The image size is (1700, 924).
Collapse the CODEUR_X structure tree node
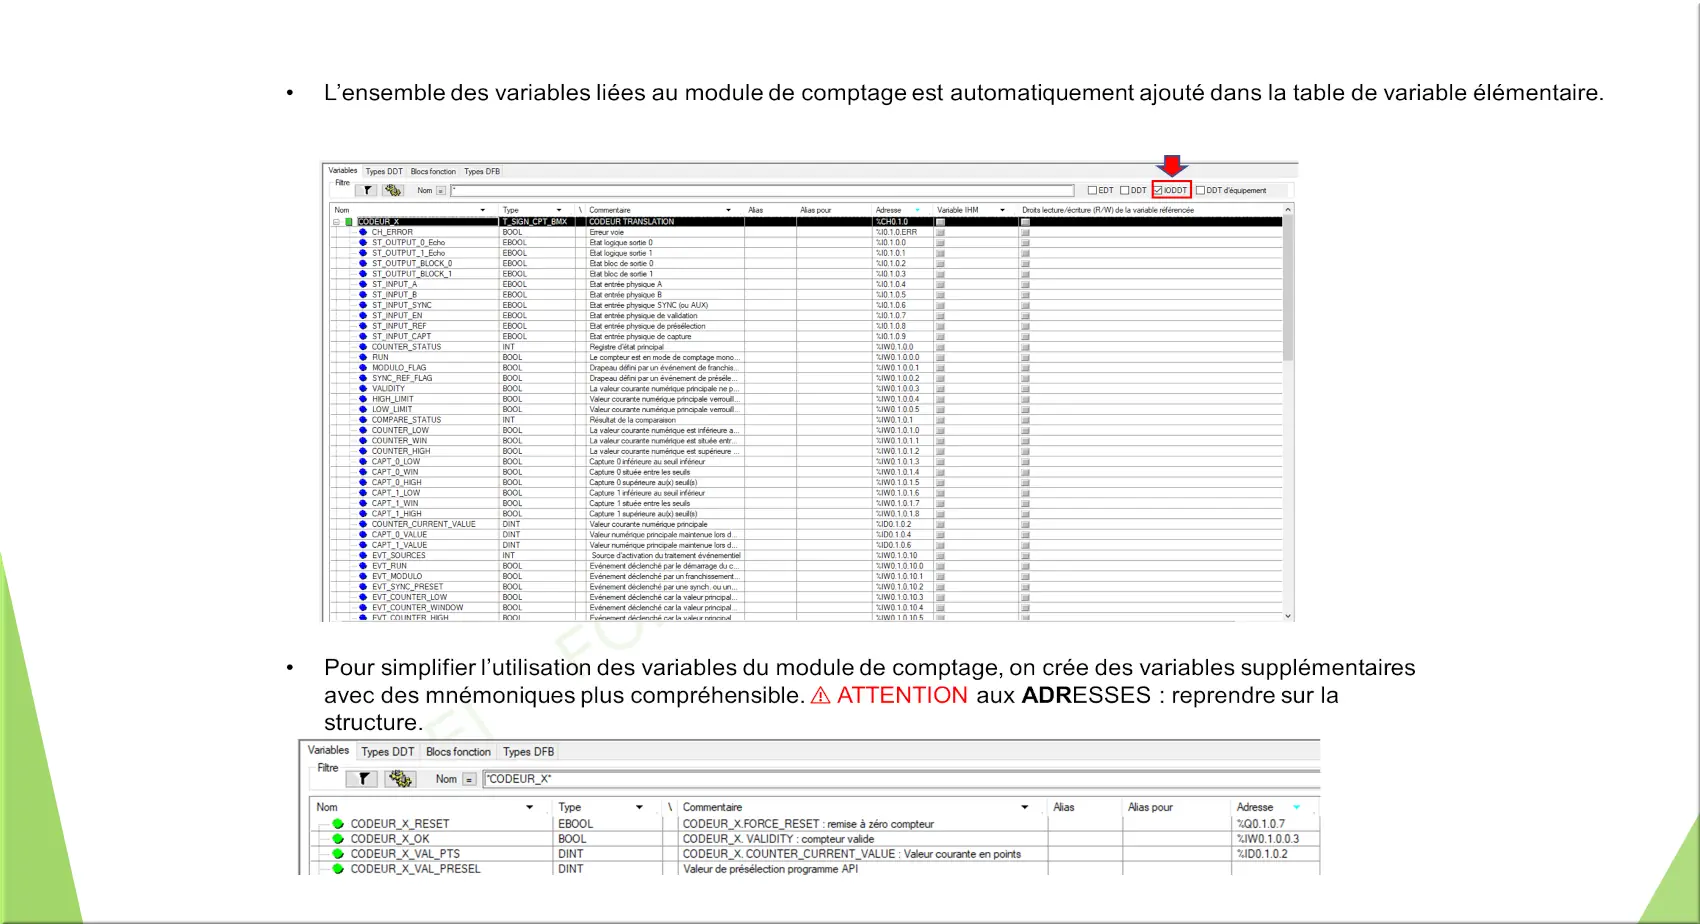tap(336, 222)
